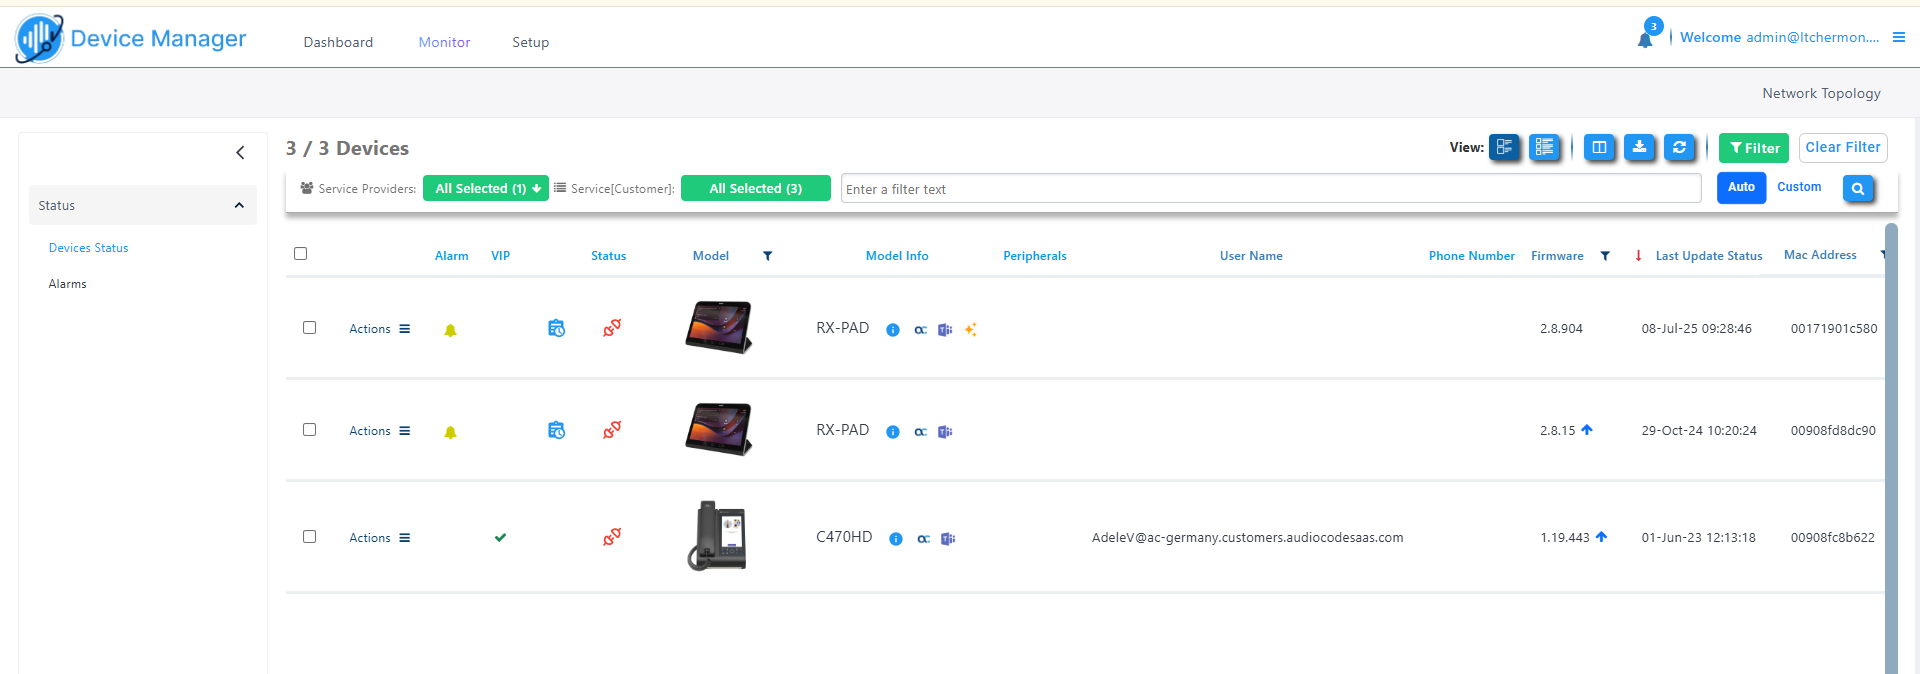Open Actions menu for the C470HD device
The height and width of the screenshot is (674, 1920).
coord(379,538)
